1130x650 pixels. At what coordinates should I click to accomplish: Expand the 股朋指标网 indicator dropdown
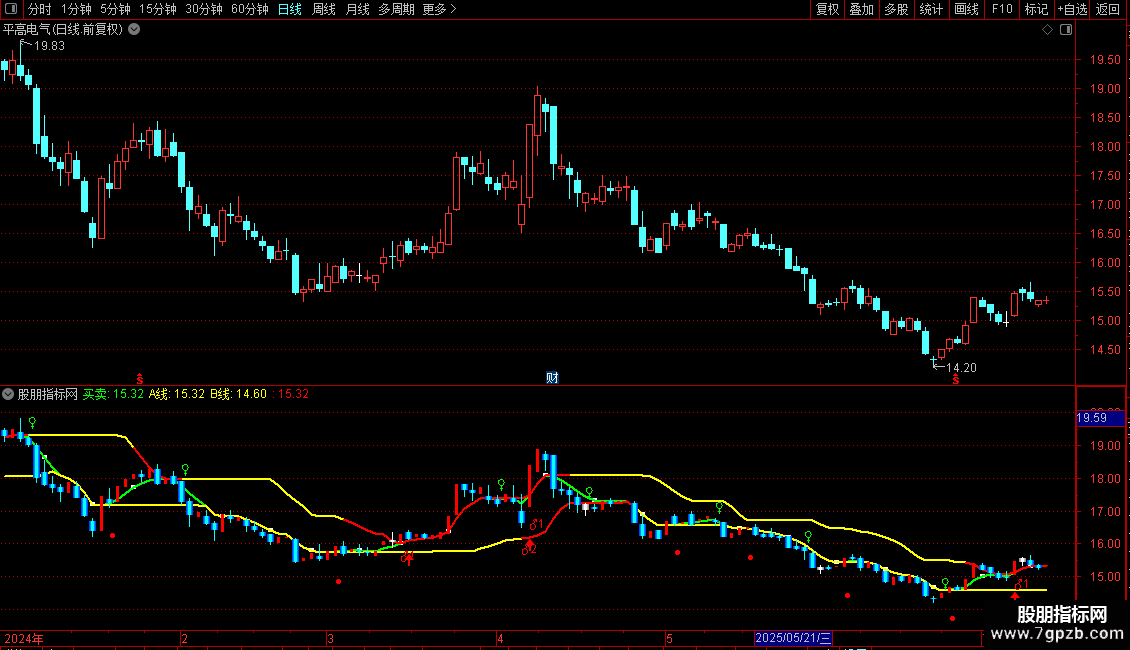tap(8, 394)
